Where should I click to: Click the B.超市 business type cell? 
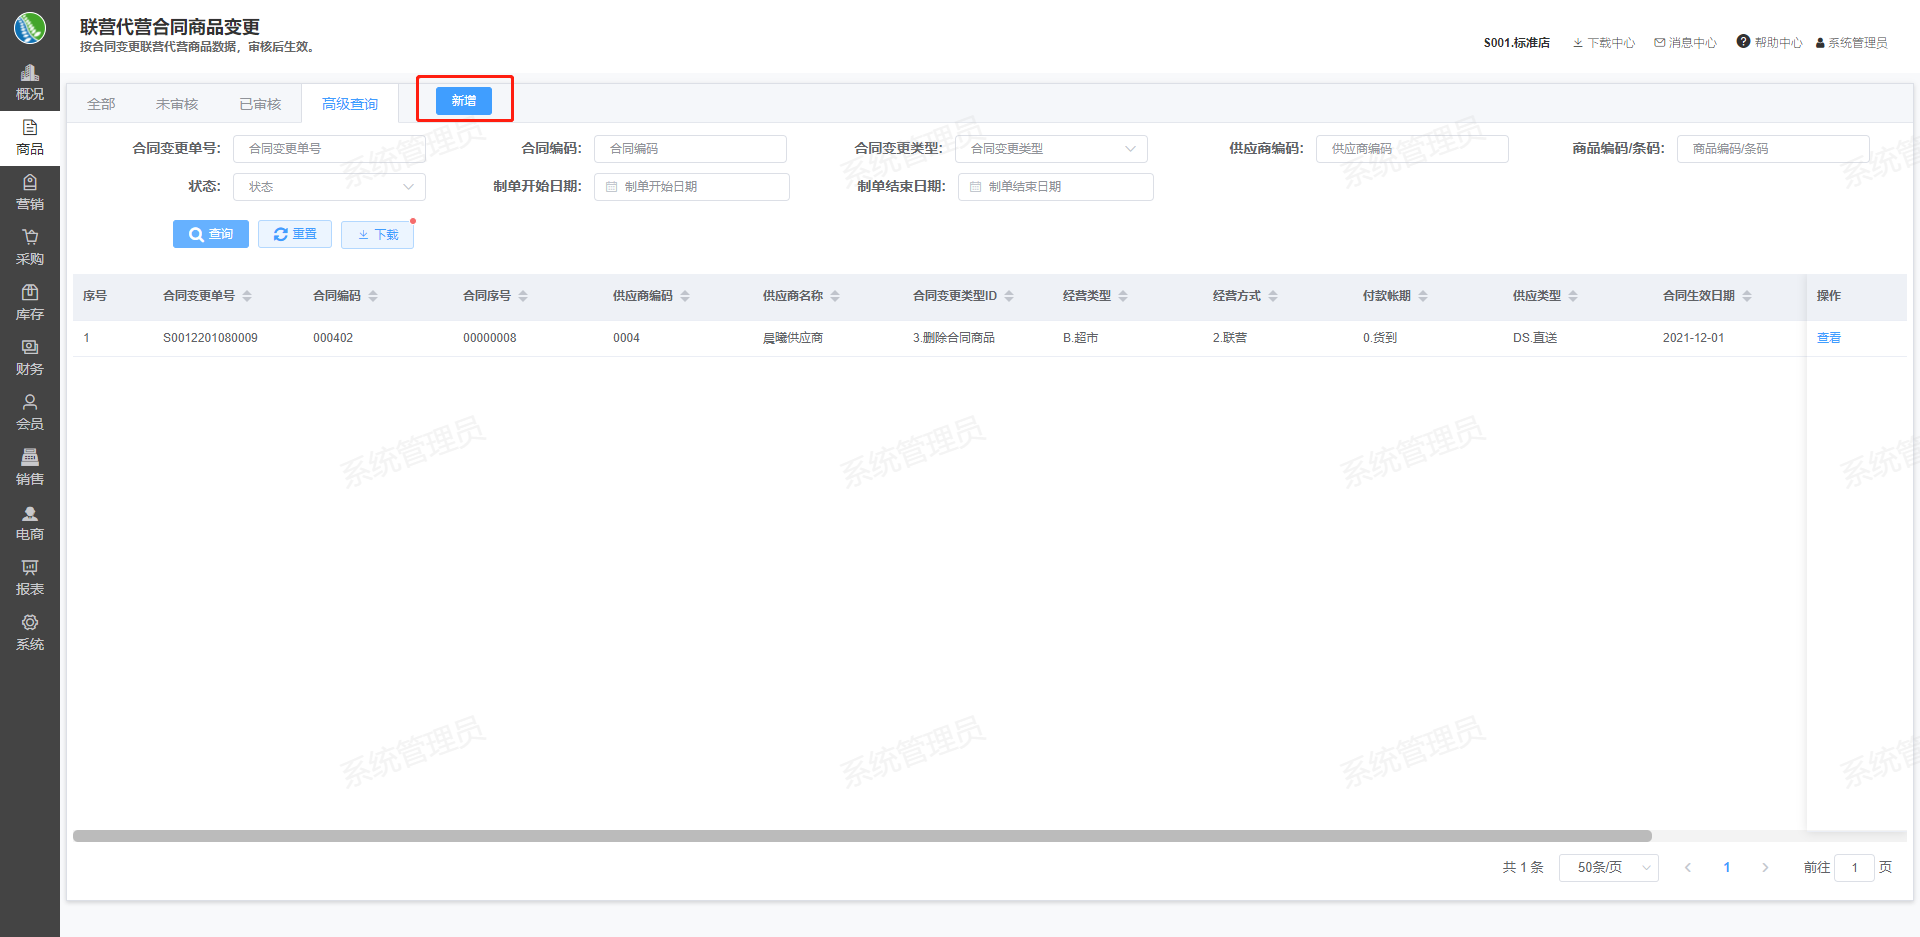coord(1080,338)
